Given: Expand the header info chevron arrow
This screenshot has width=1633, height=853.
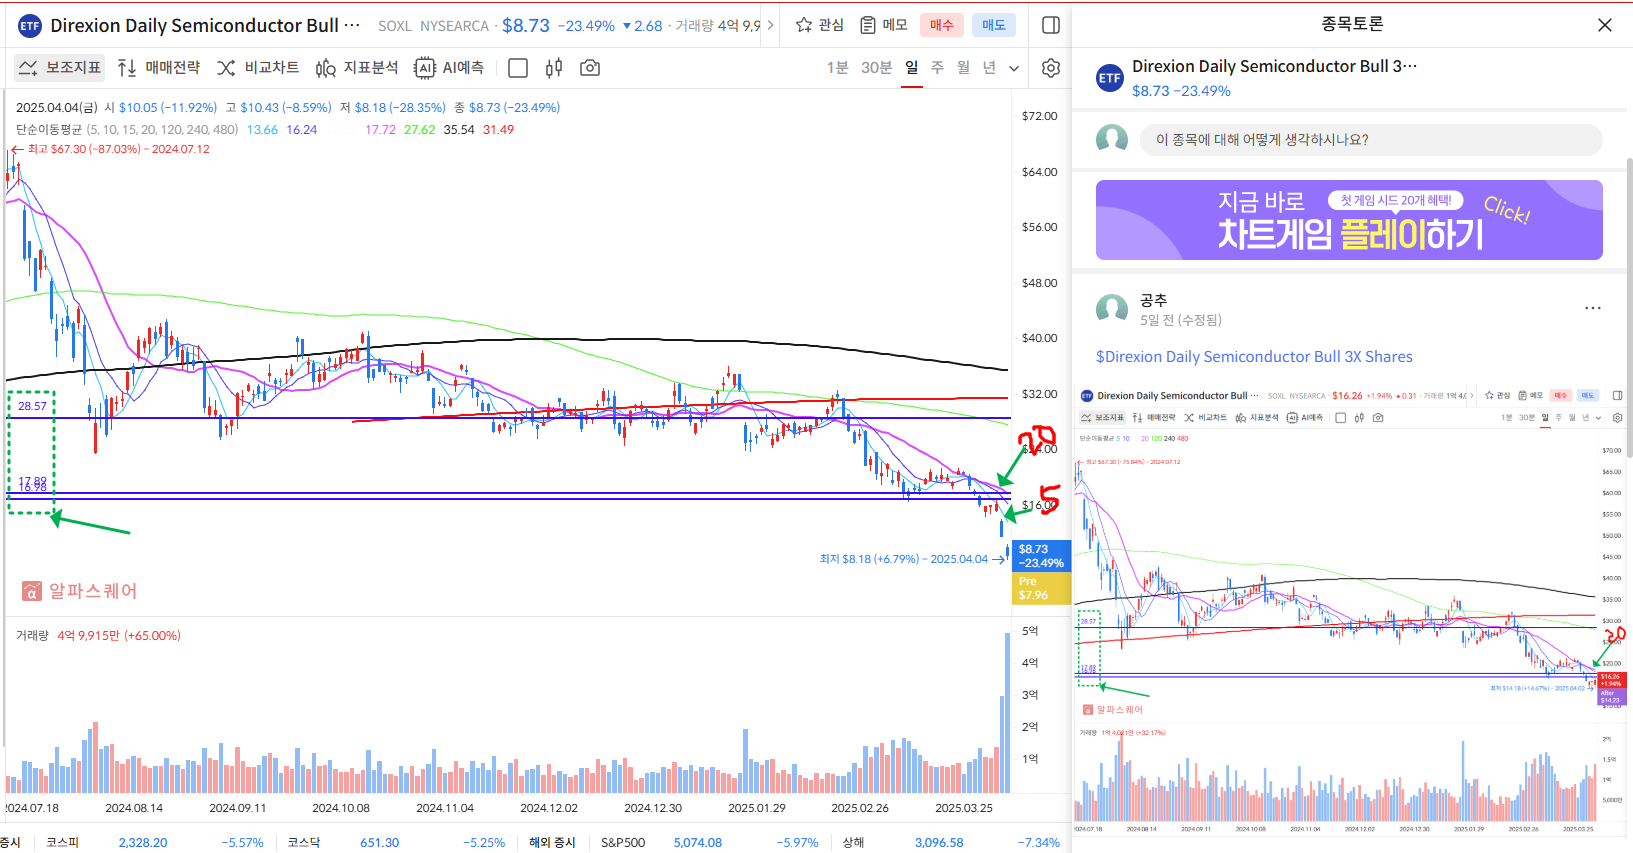Looking at the screenshot, I should (770, 25).
